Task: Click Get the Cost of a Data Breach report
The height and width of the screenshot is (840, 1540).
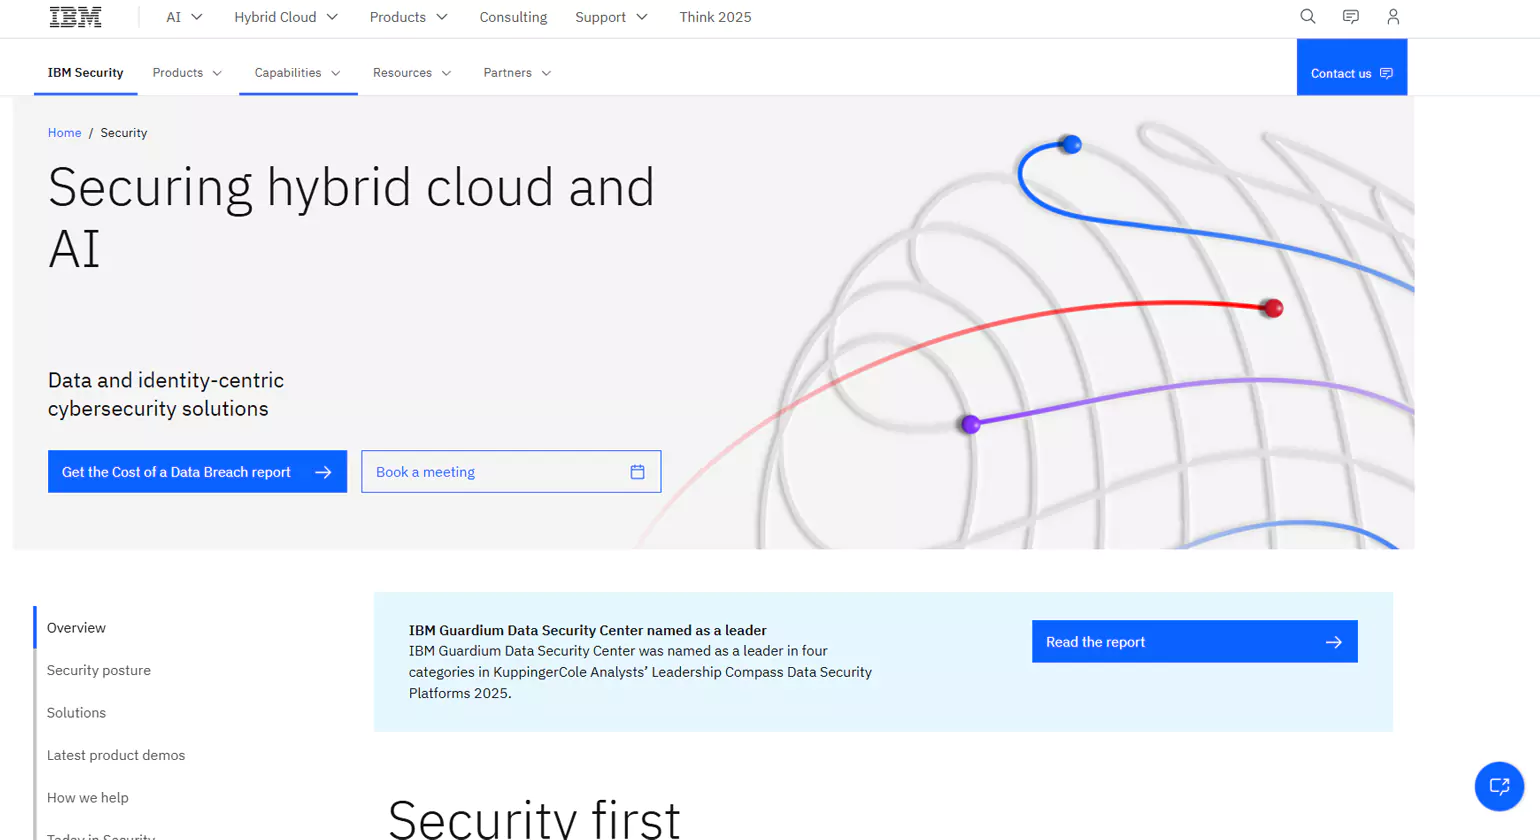Action: click(197, 471)
